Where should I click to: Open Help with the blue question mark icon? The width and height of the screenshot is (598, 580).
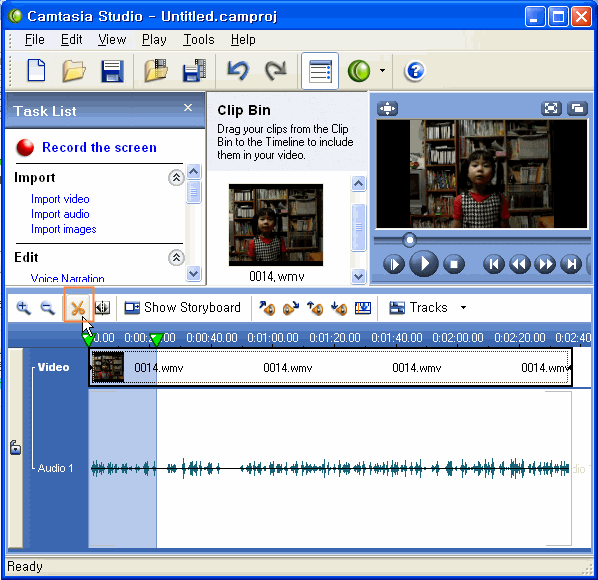coord(415,71)
